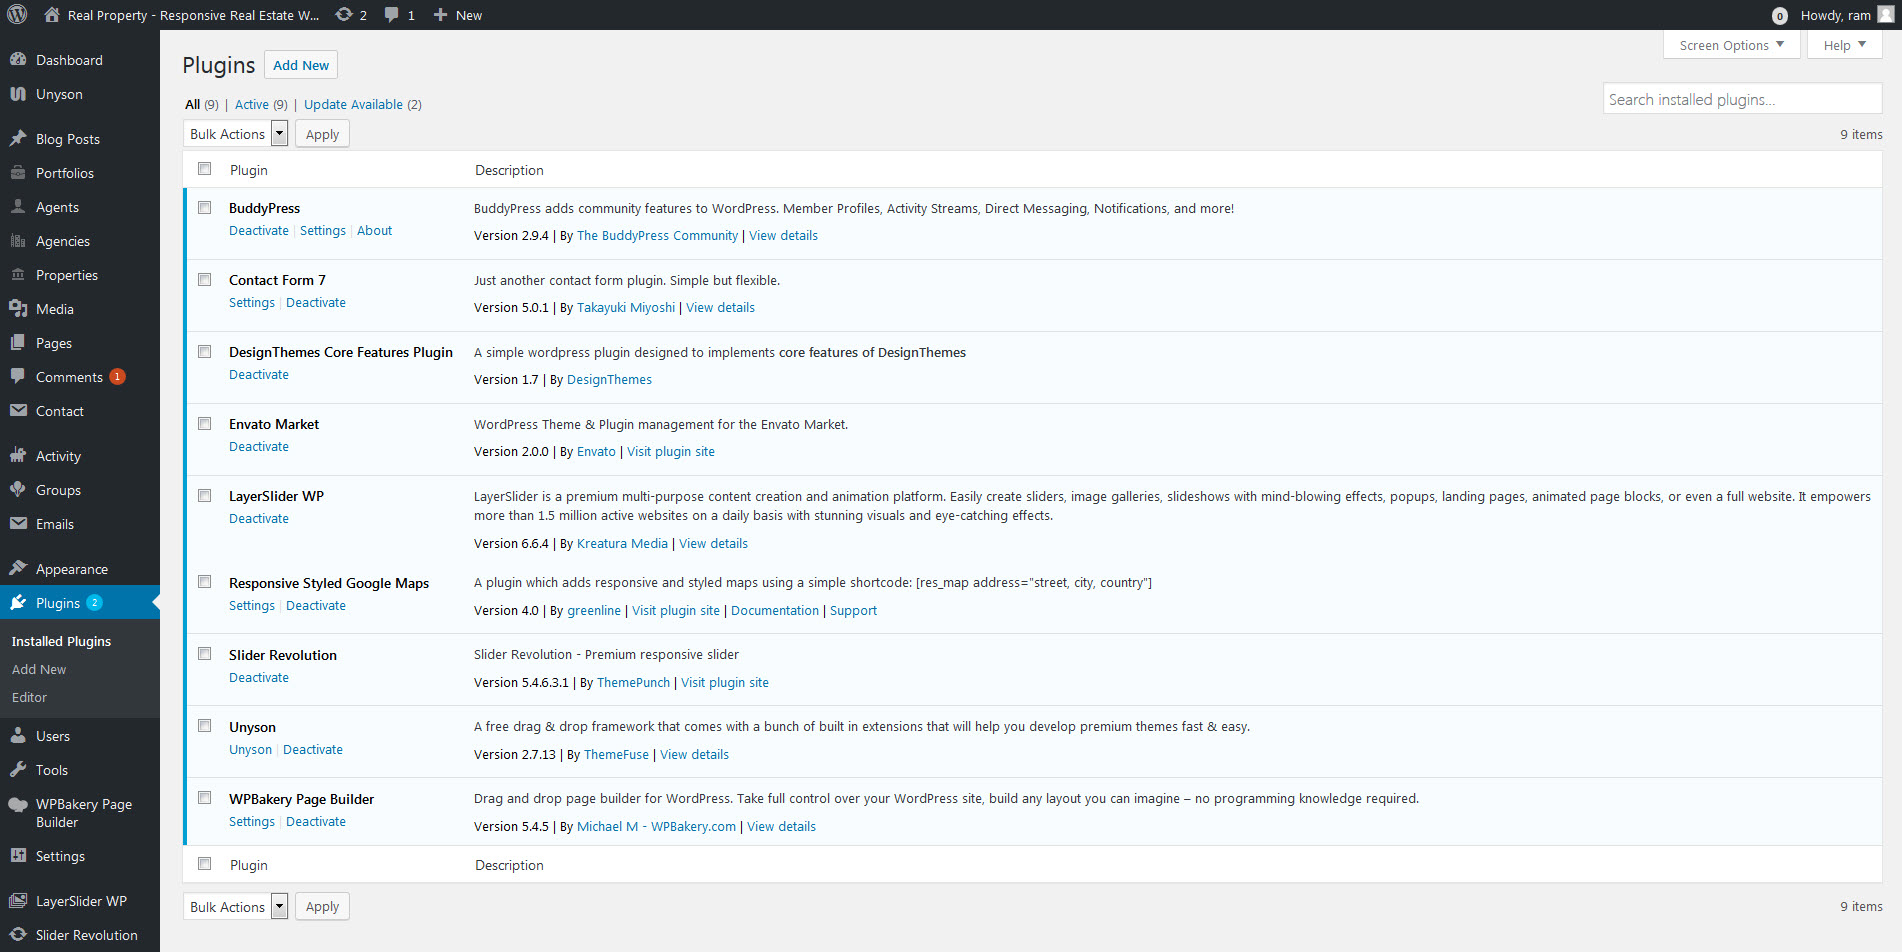Screen dimensions: 1902x952
Task: Open Settings link for Contact Form 7
Action: 252,303
